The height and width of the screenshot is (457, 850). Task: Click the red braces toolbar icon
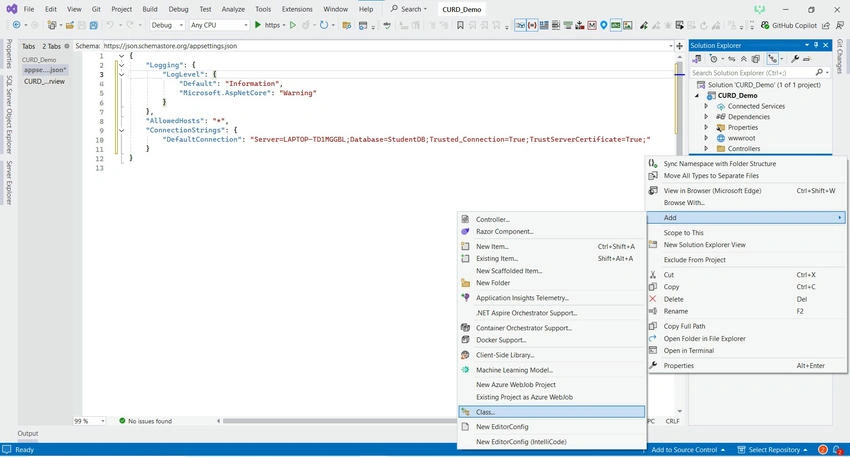point(532,25)
